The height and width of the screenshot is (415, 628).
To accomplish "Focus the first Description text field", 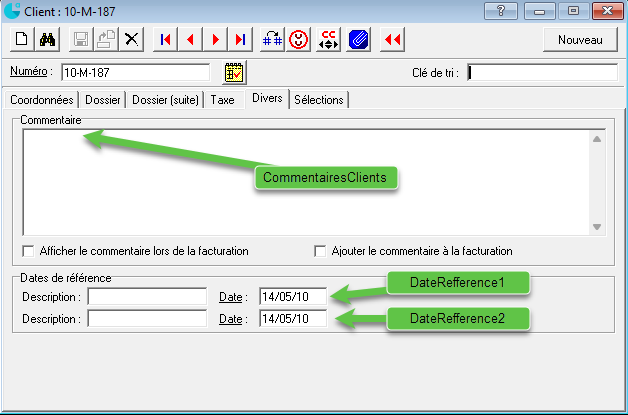I will 147,297.
